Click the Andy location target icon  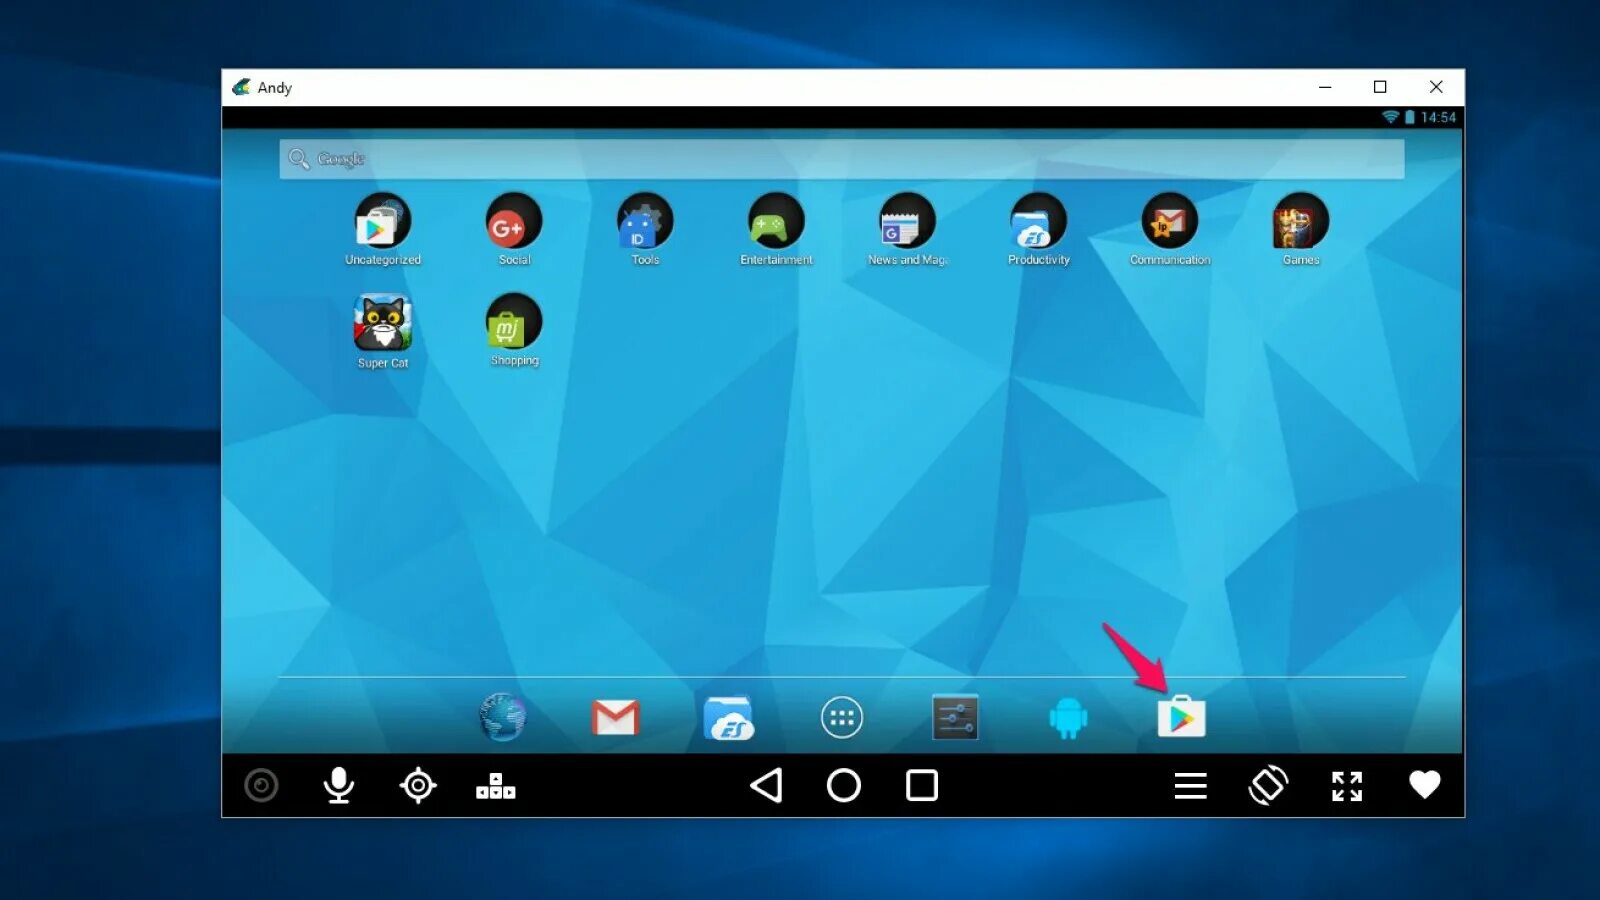point(418,786)
